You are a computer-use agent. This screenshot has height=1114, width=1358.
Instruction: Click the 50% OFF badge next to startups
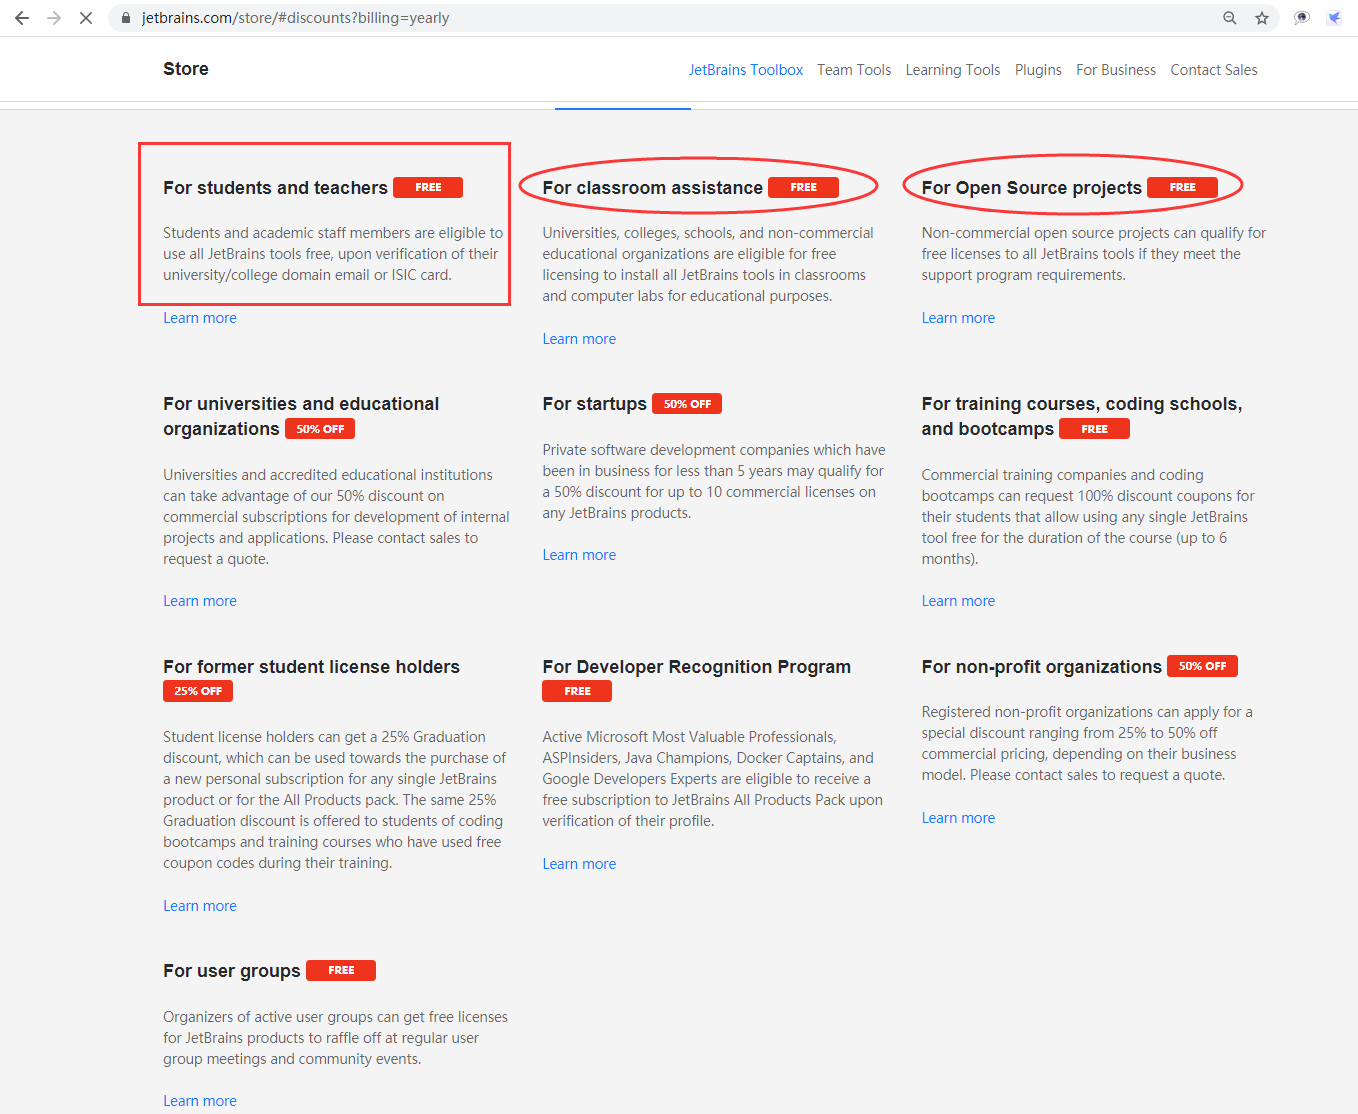(687, 404)
